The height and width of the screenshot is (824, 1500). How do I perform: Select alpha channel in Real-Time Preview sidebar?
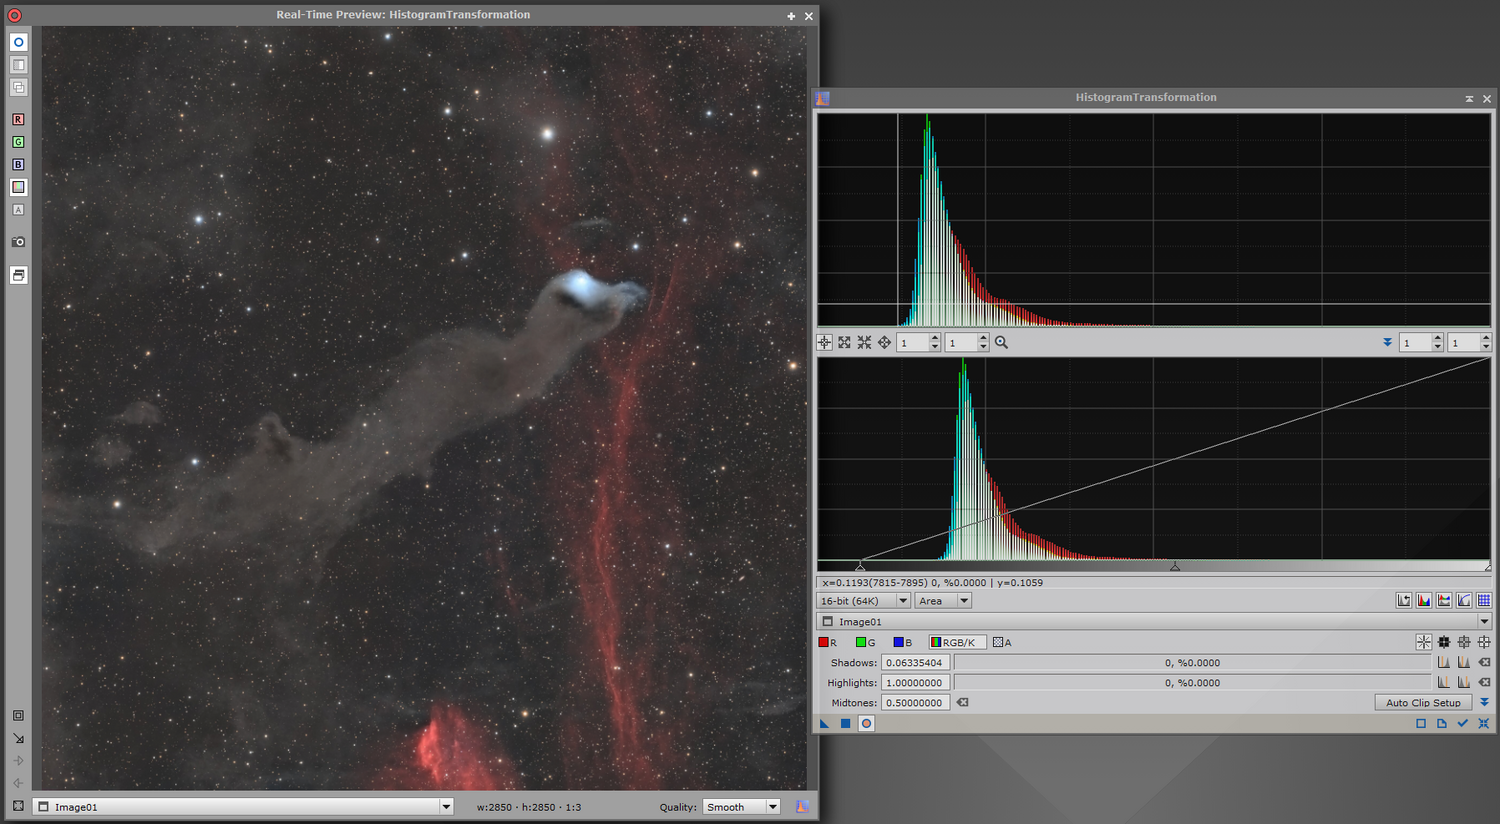click(18, 210)
